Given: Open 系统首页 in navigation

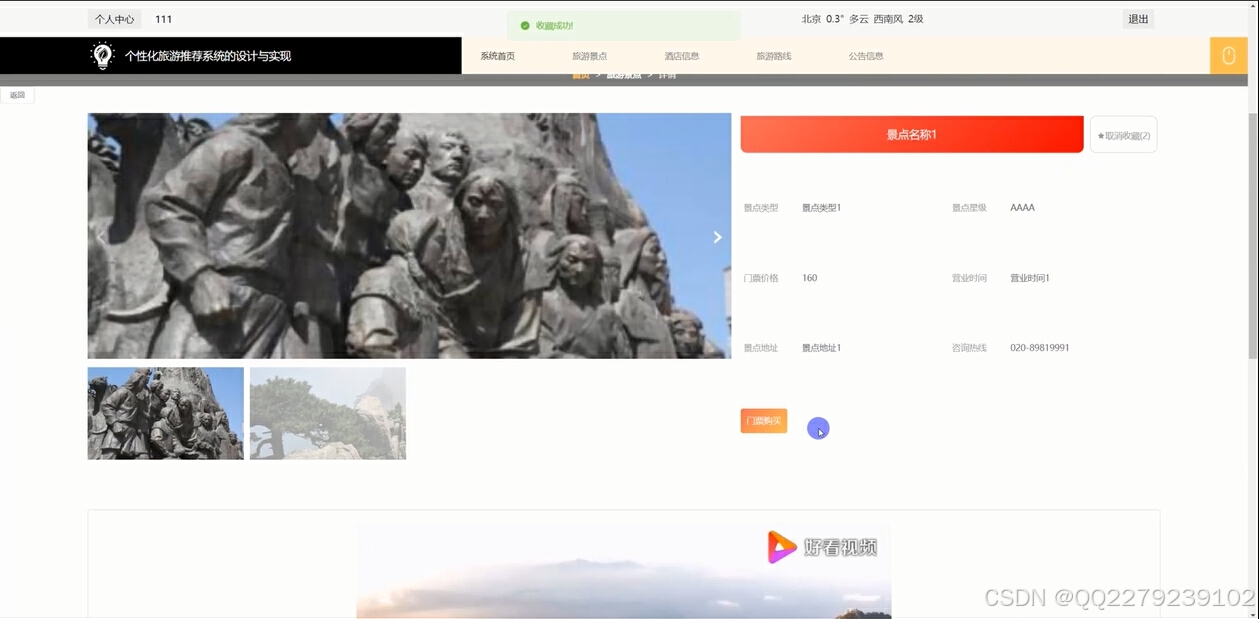Looking at the screenshot, I should tap(497, 56).
